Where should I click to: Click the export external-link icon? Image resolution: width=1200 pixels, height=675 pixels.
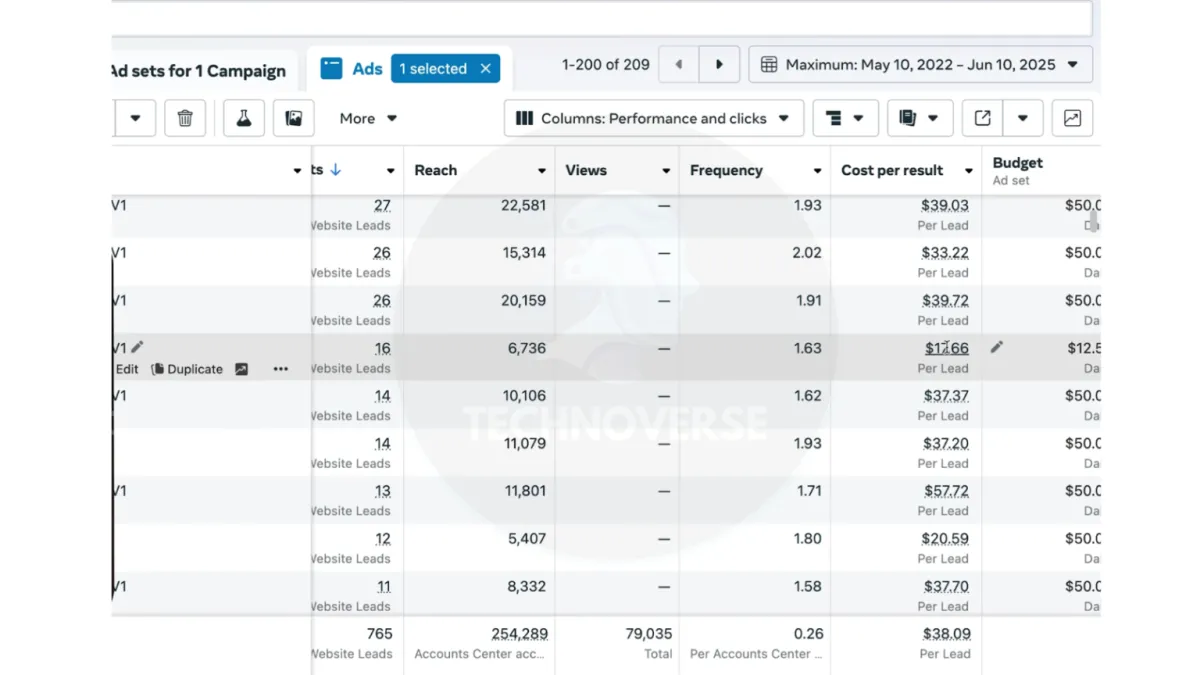coord(983,118)
